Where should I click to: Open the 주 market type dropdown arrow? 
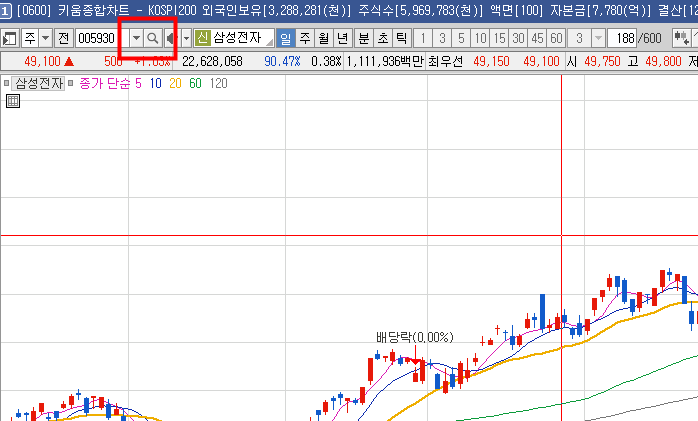coord(45,39)
